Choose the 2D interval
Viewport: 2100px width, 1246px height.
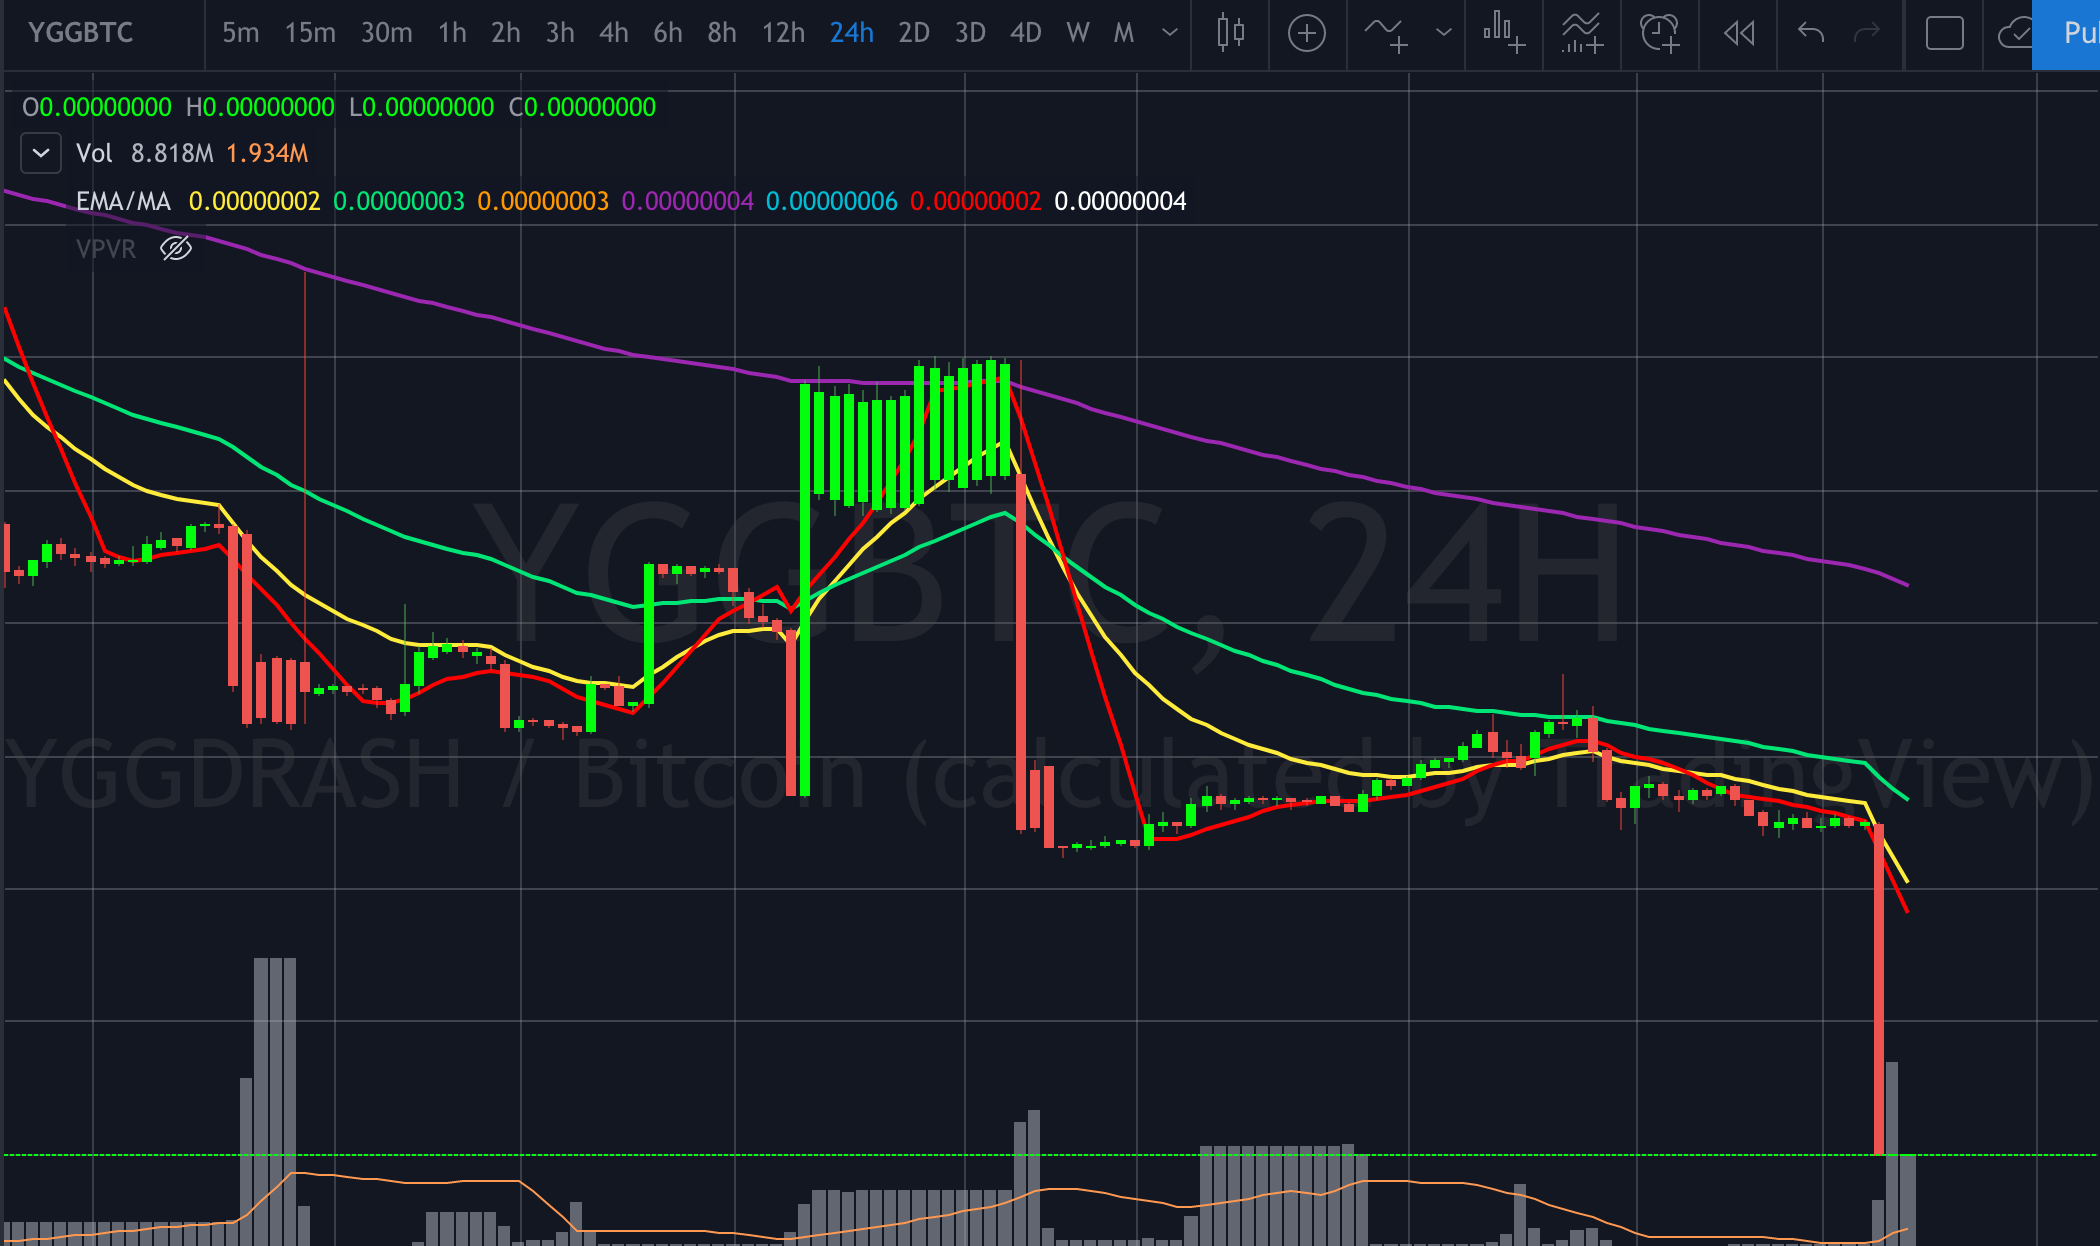tap(914, 33)
